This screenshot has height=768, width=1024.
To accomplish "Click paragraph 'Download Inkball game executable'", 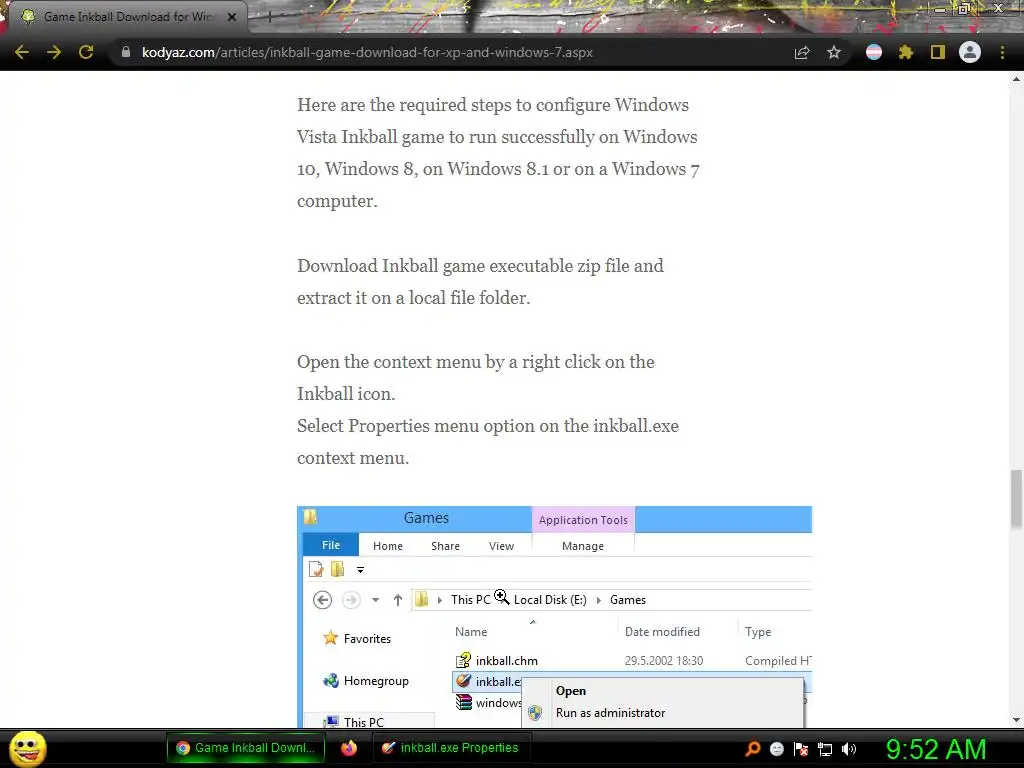I will [x=480, y=281].
